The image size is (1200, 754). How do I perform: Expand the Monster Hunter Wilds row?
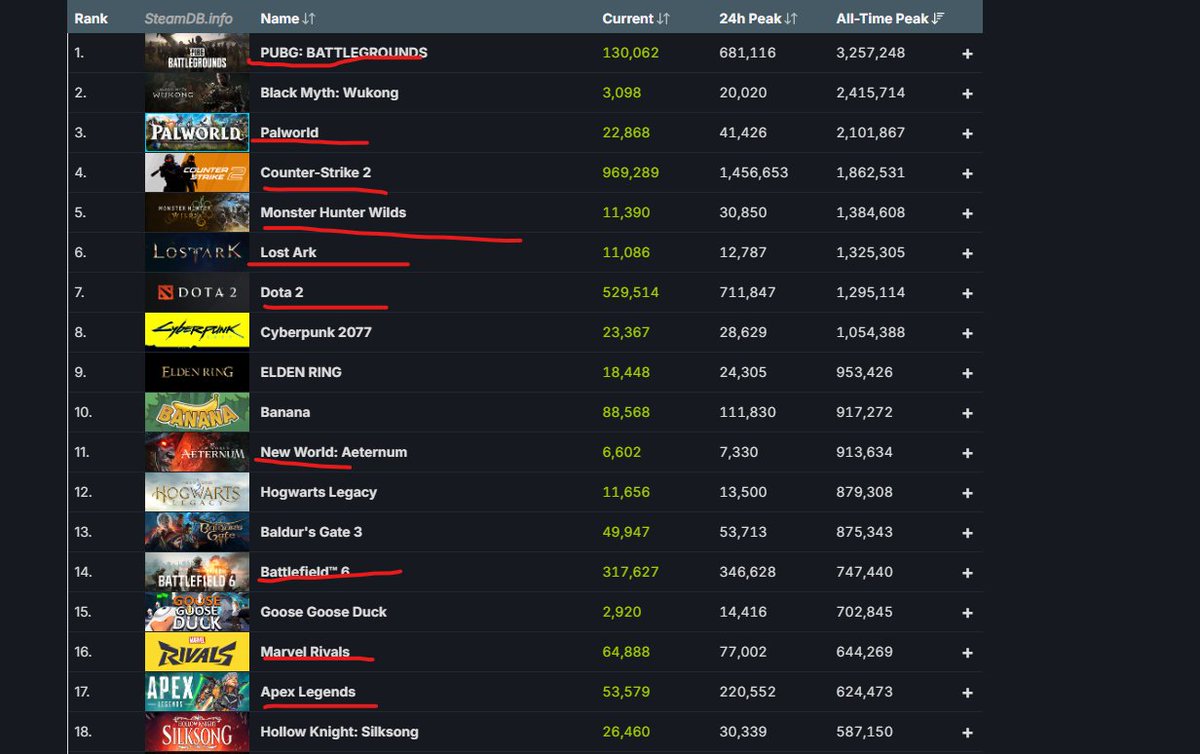[967, 213]
